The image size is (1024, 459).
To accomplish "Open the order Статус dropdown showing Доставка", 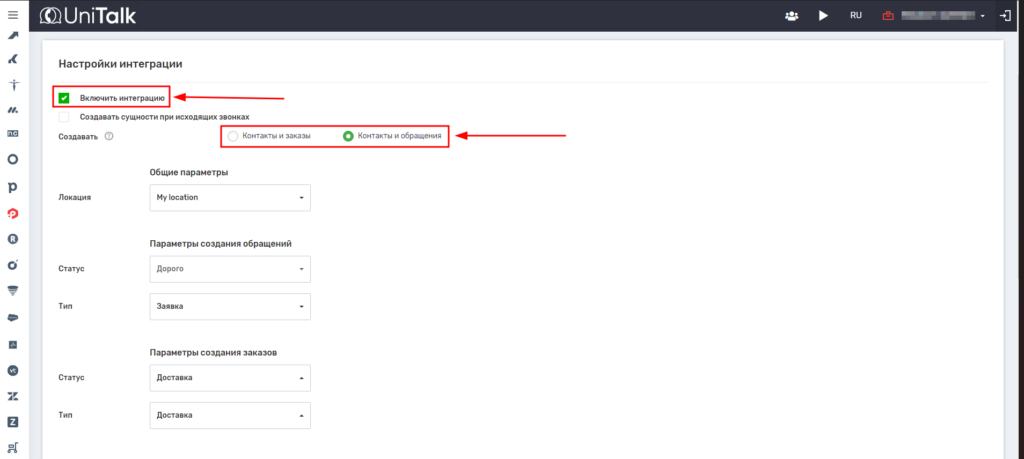I will tap(229, 378).
